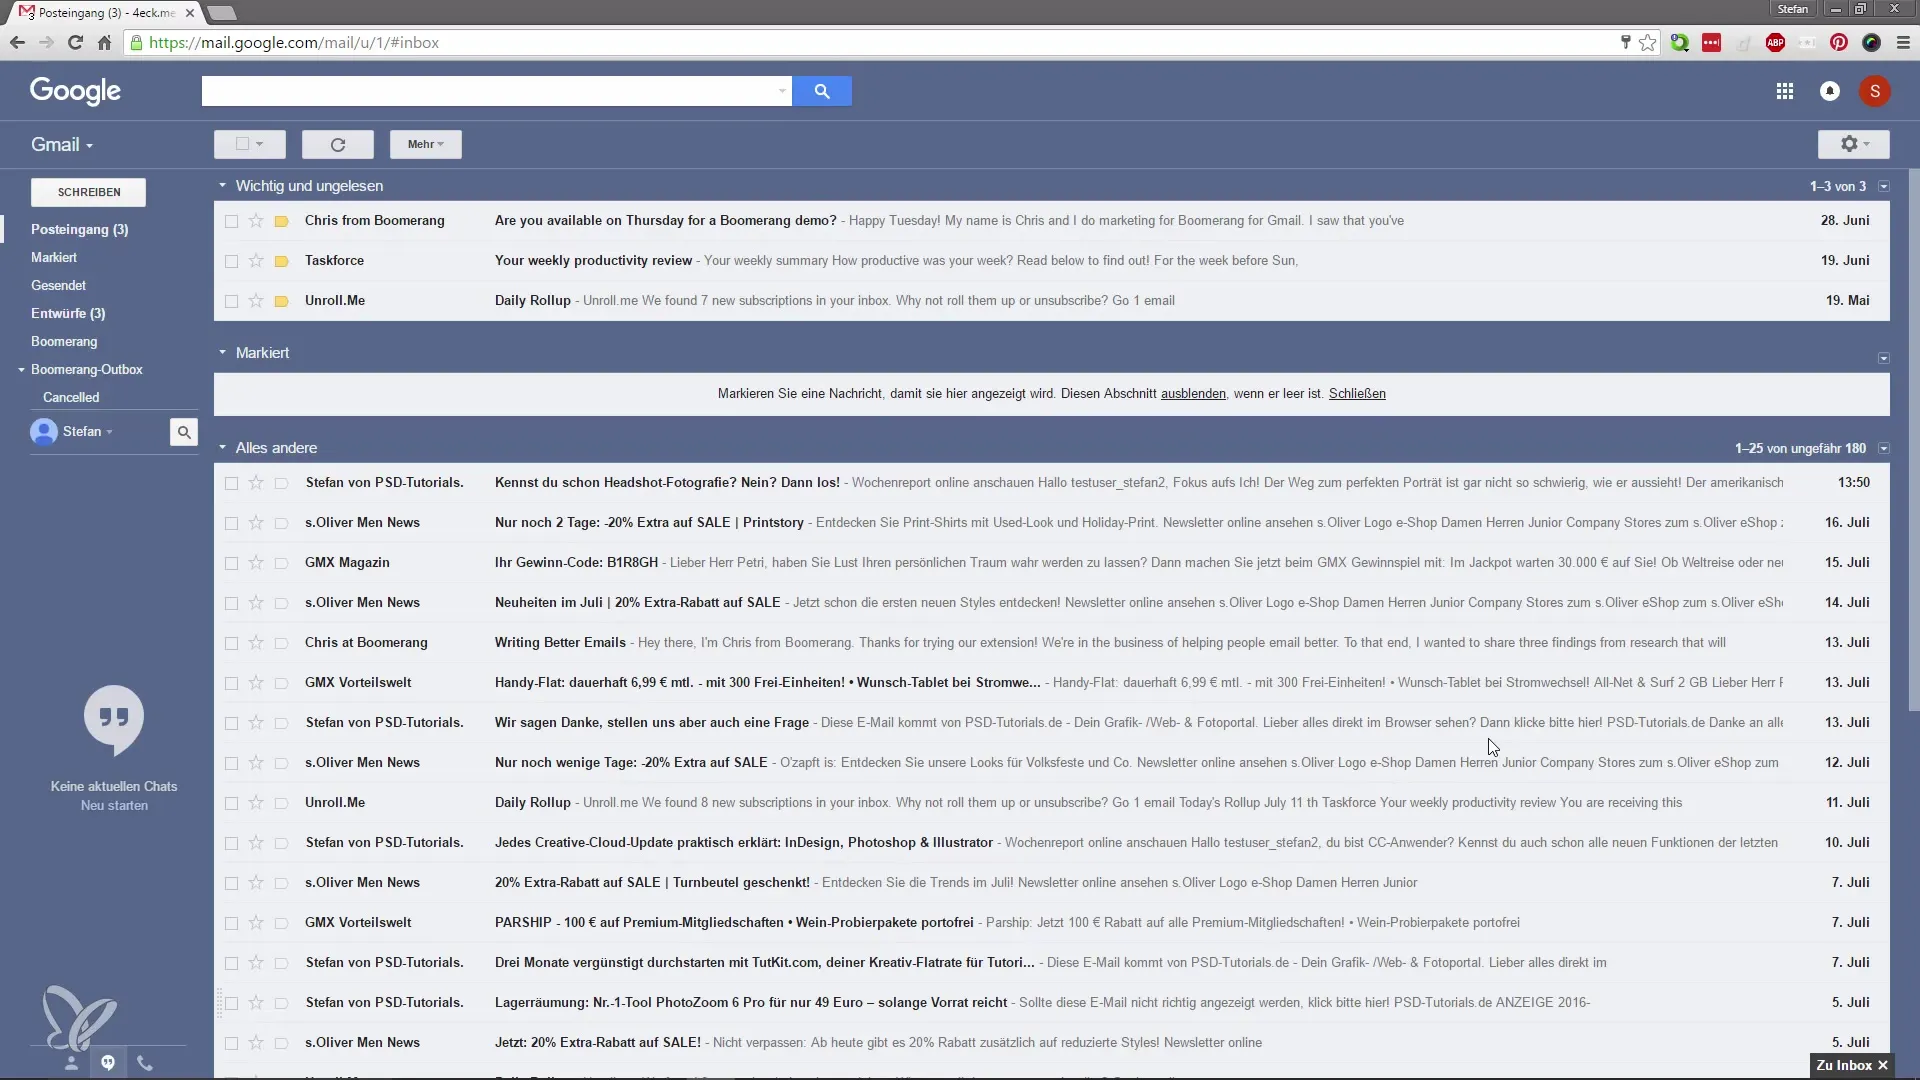Click the page vertical scrollbar

click(1914, 440)
